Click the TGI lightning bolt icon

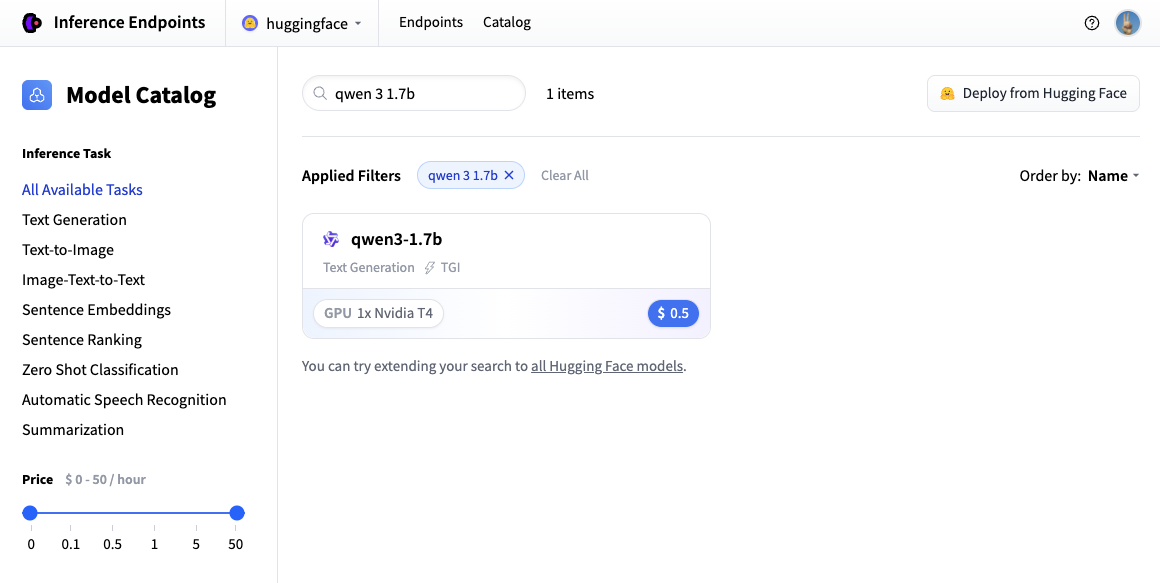pyautogui.click(x=429, y=268)
